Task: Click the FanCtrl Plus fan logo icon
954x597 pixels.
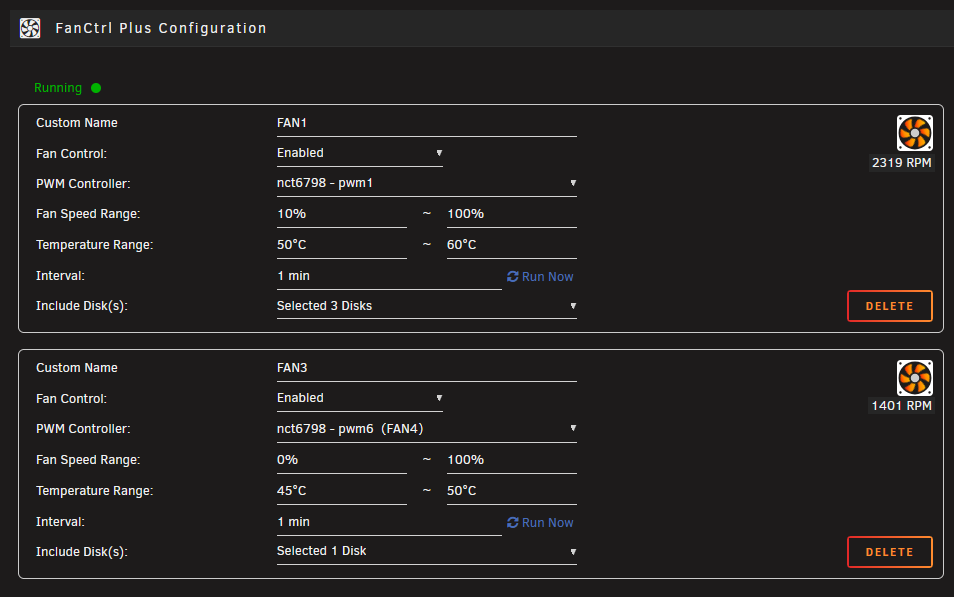Action: pos(30,28)
